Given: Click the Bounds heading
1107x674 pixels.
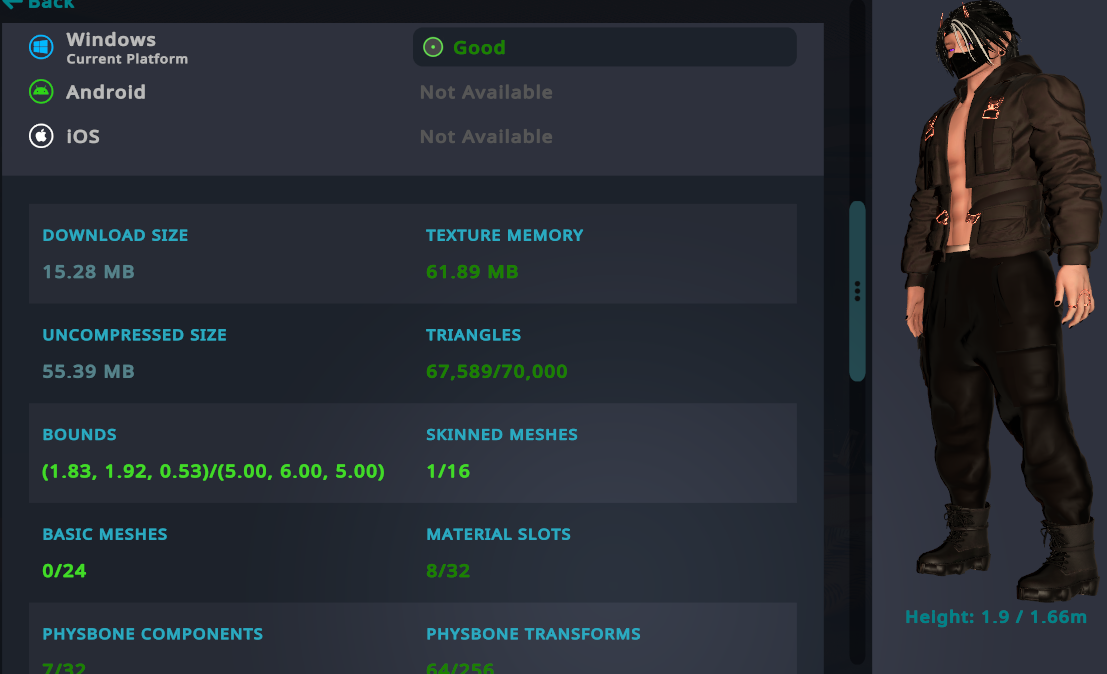Looking at the screenshot, I should (x=79, y=434).
